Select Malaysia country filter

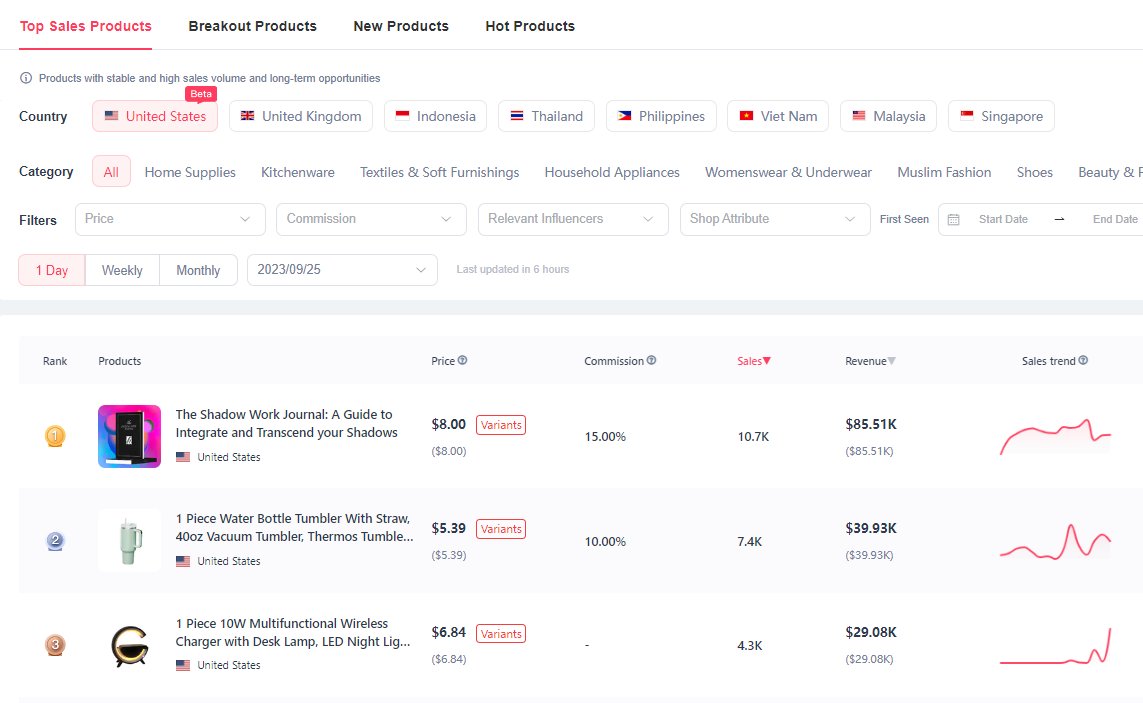click(x=889, y=116)
